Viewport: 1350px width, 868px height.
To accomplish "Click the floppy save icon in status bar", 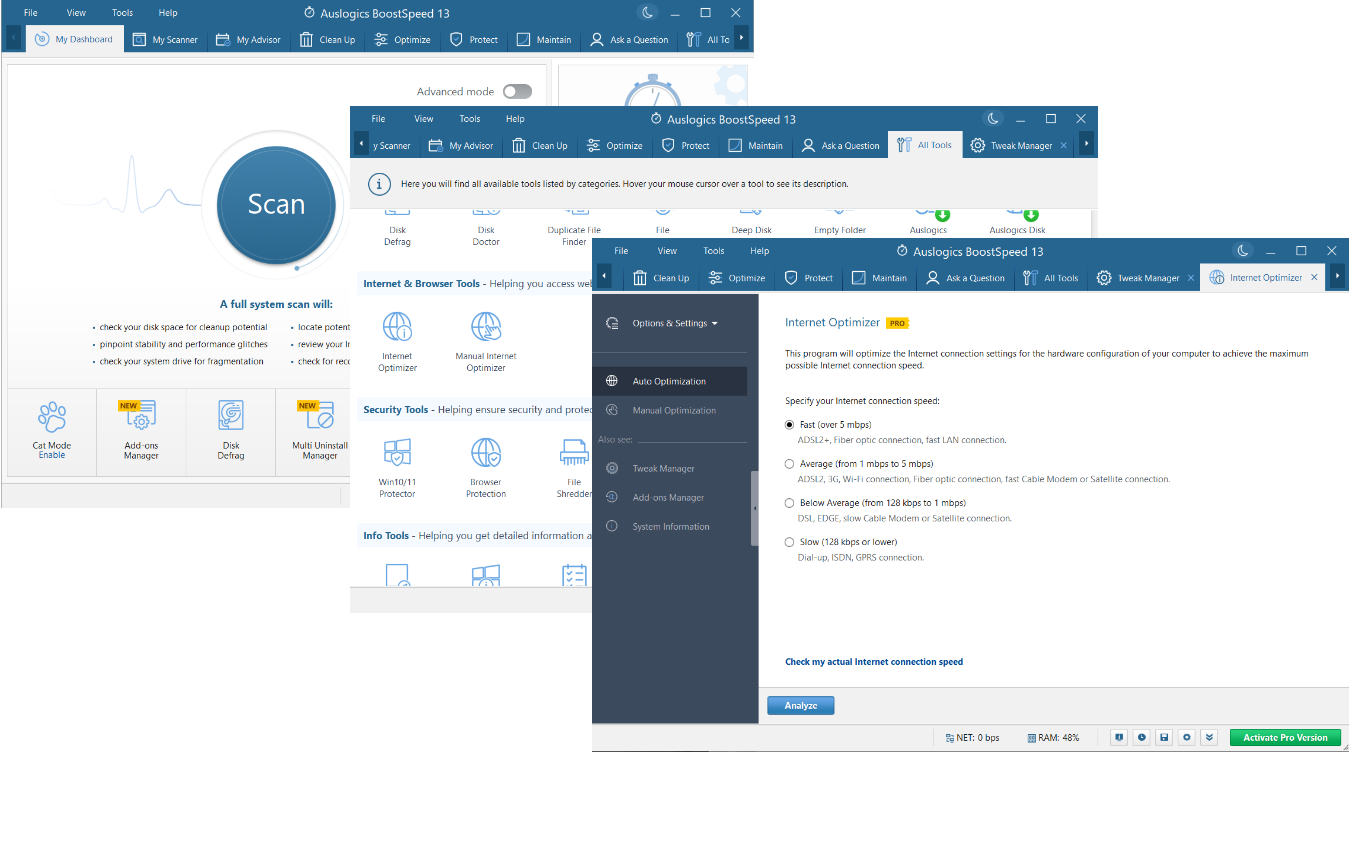I will point(1164,738).
